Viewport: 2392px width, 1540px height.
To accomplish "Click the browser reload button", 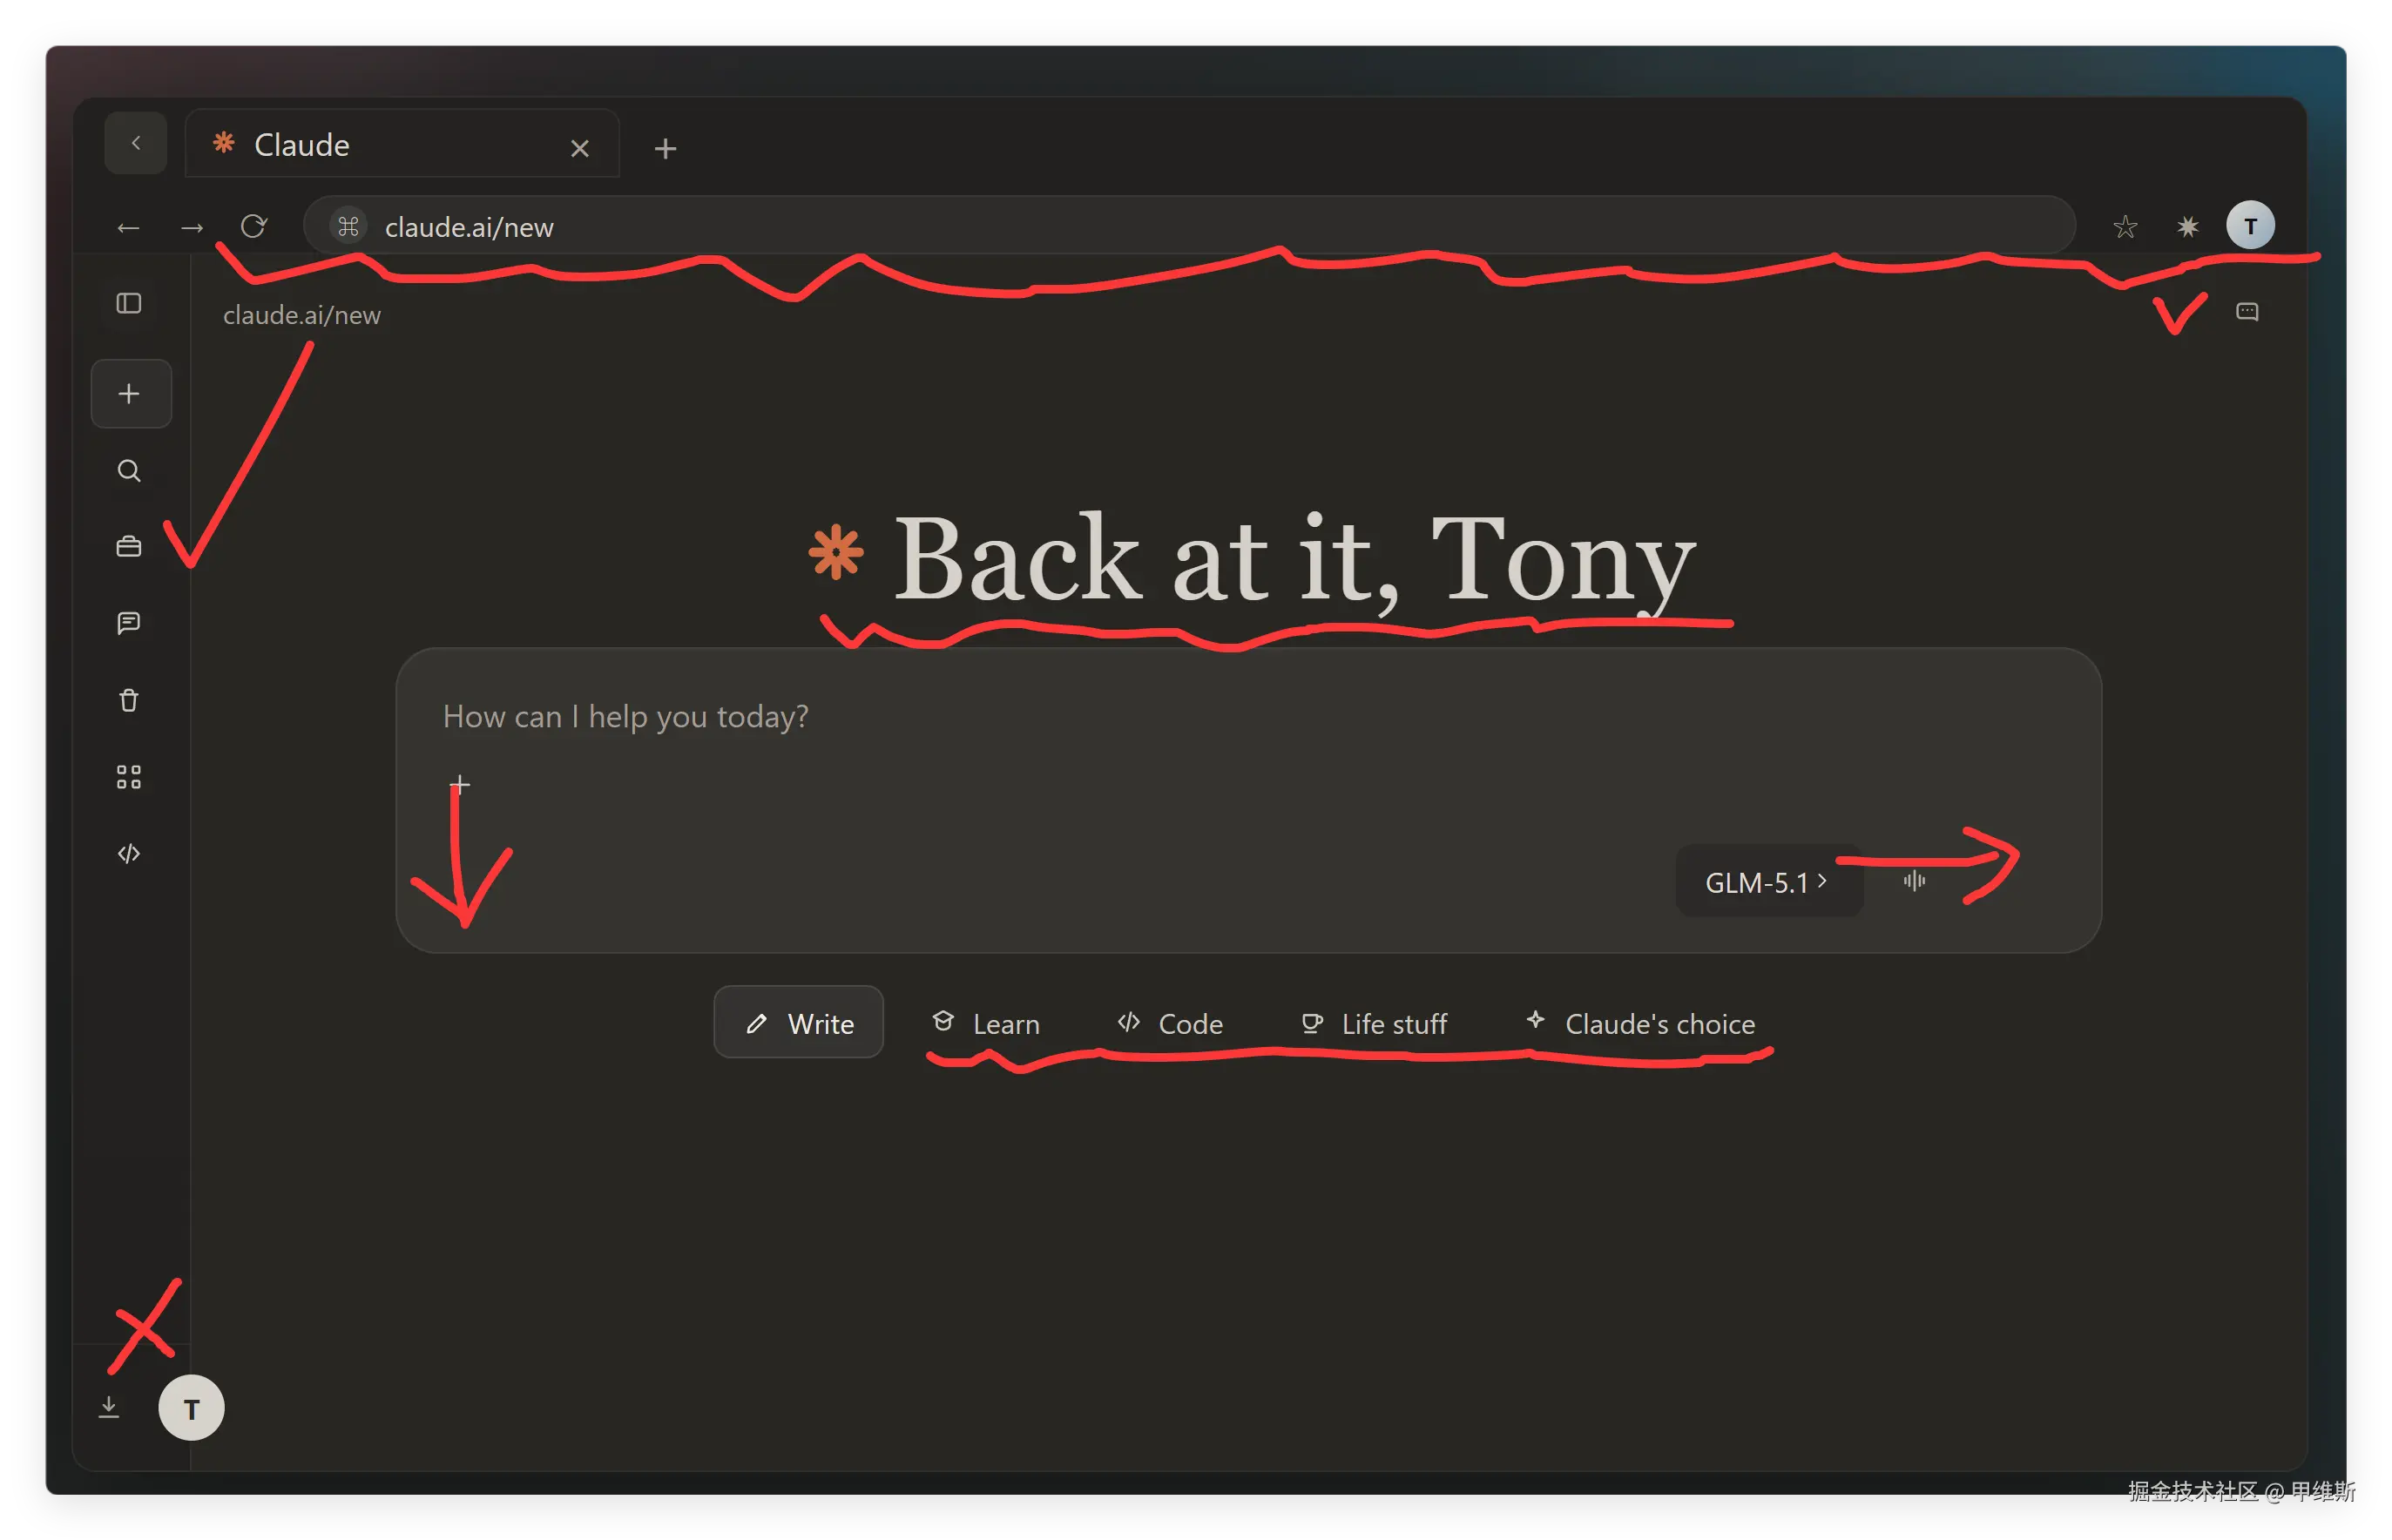I will point(254,227).
